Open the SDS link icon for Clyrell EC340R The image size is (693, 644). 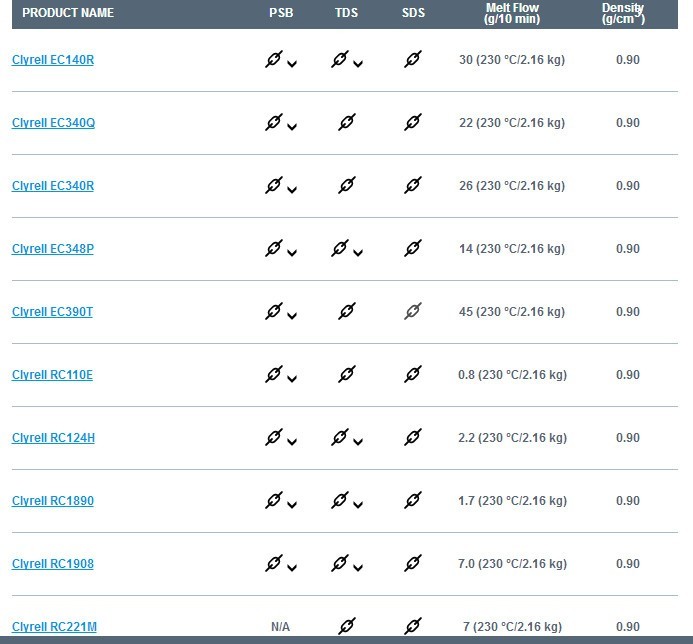coord(413,185)
